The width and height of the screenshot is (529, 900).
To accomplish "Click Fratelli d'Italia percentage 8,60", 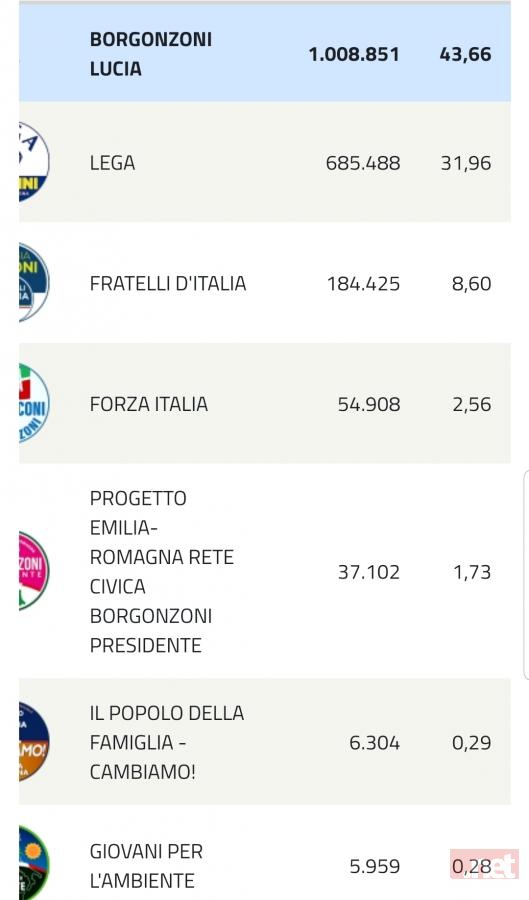I will click(471, 284).
